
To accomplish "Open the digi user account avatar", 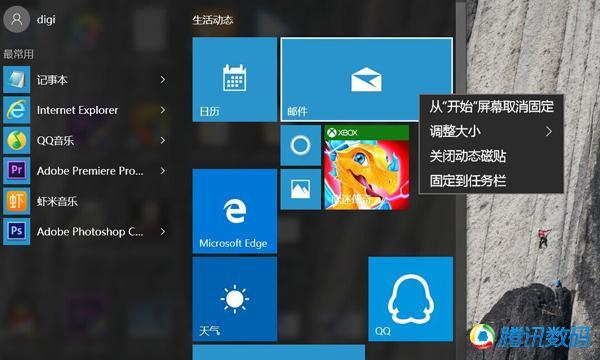I will pyautogui.click(x=16, y=19).
